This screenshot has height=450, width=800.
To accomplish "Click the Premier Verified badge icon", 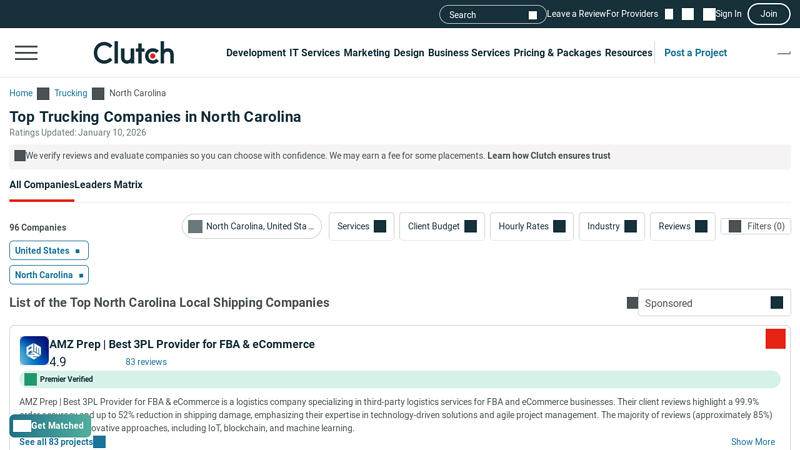I will pyautogui.click(x=31, y=379).
